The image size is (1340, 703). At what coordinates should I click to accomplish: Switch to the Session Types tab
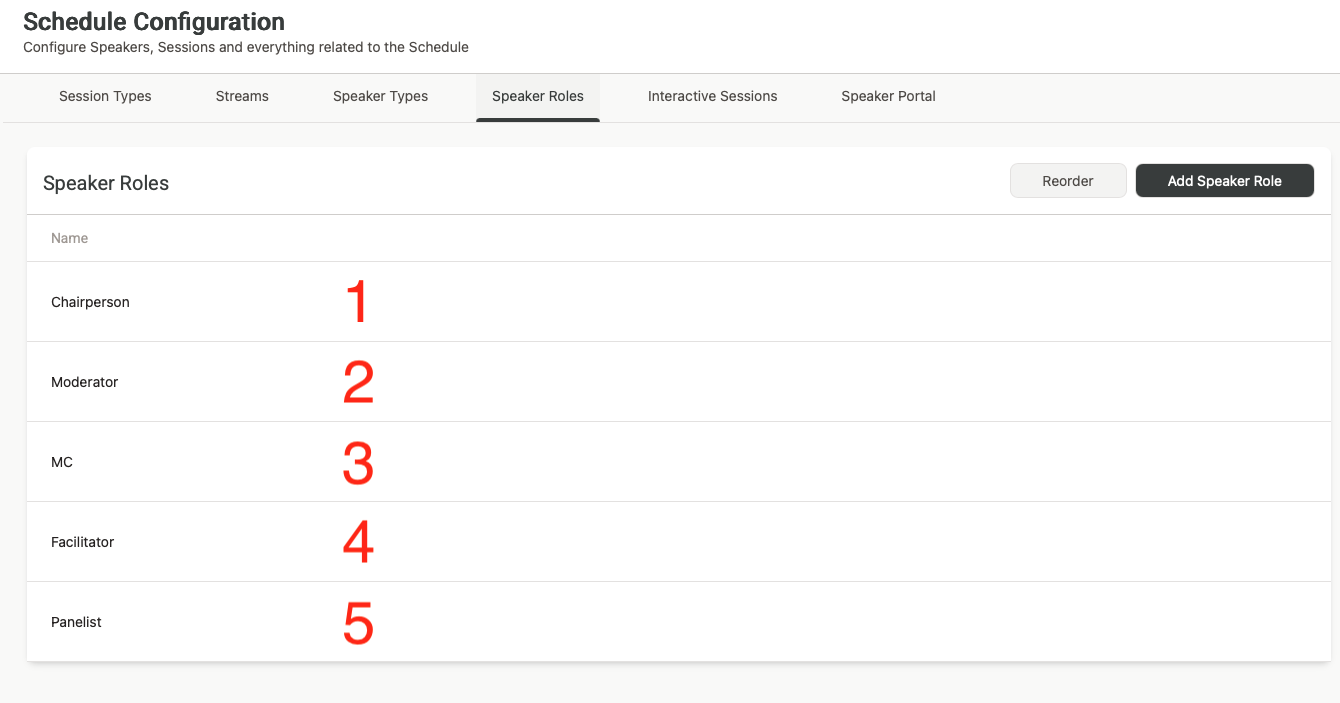[105, 97]
